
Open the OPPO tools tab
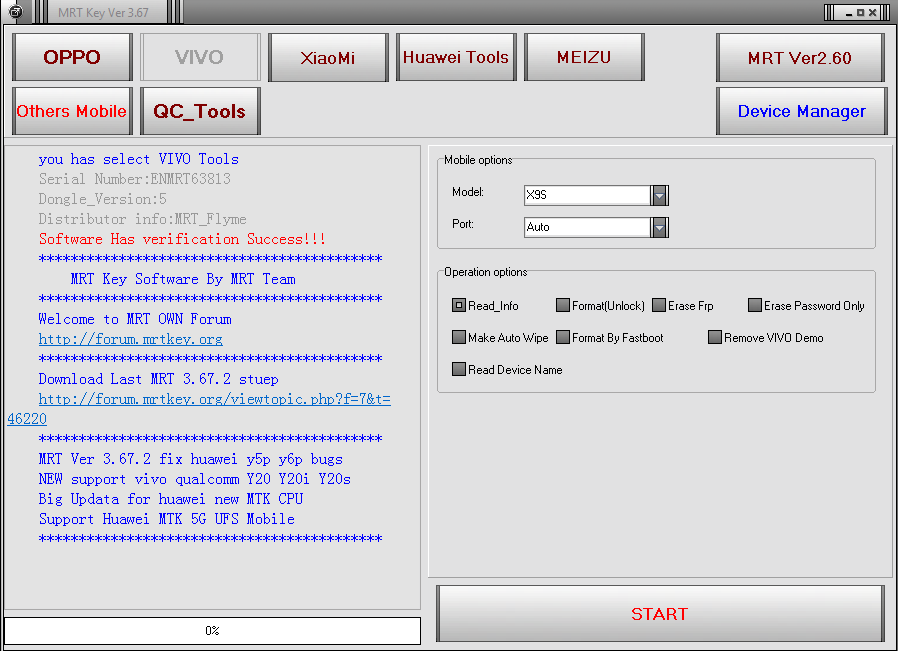pos(72,57)
